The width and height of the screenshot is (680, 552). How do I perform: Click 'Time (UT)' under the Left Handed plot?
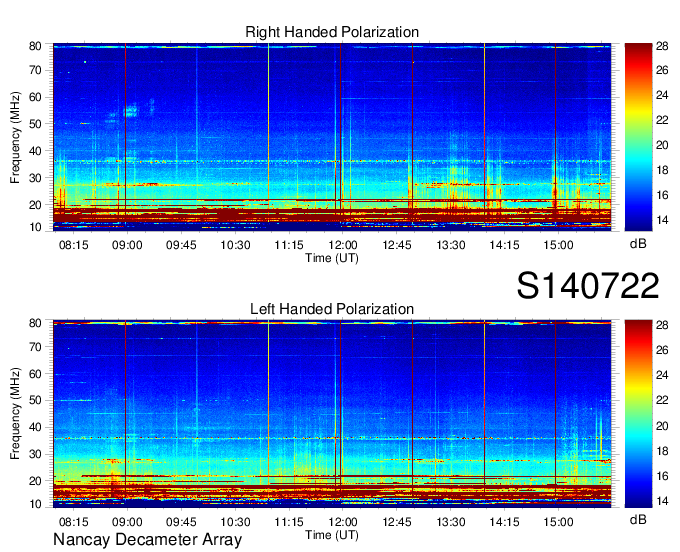(332, 535)
